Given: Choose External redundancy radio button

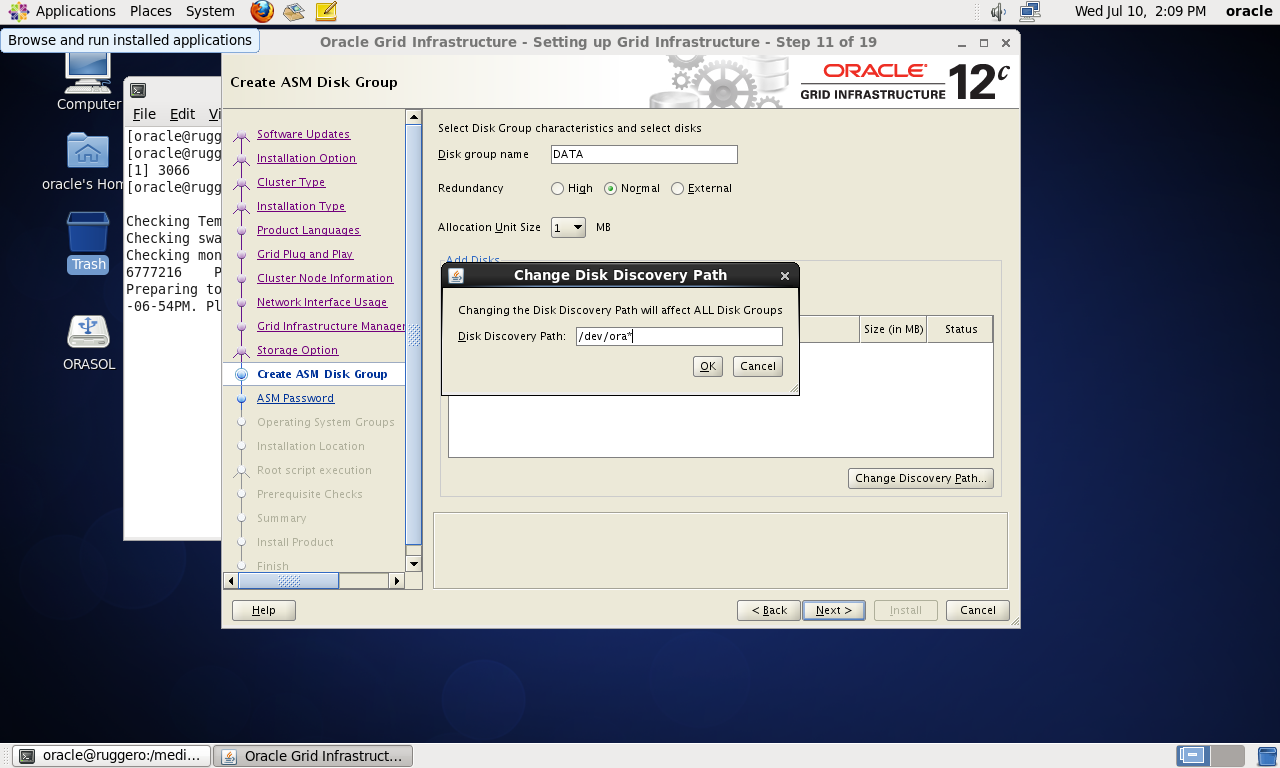Looking at the screenshot, I should (678, 189).
